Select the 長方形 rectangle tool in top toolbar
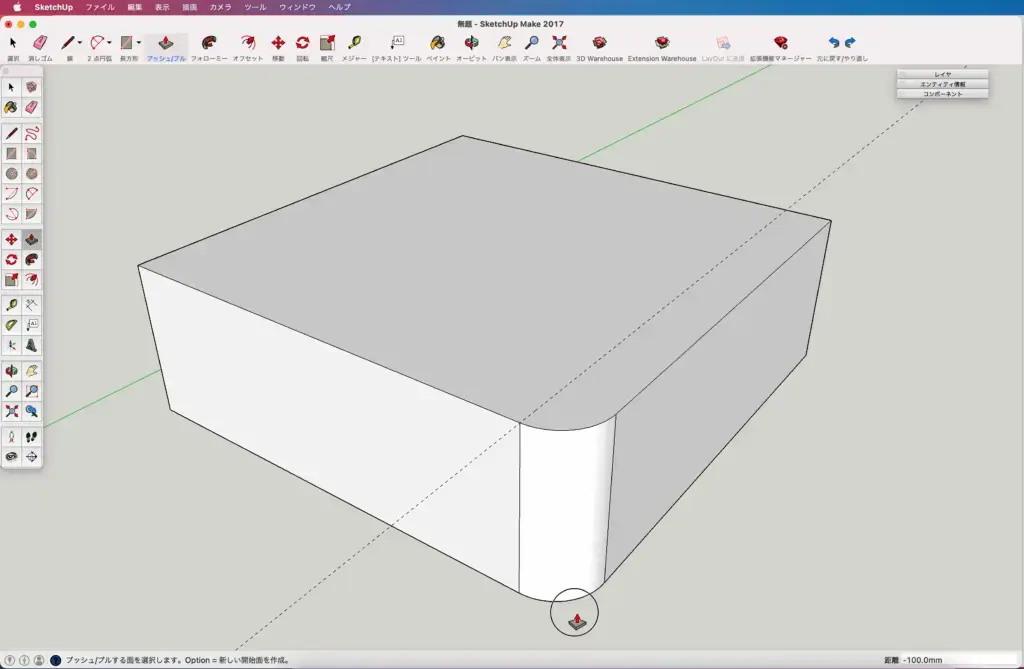The image size is (1024, 669). coord(126,43)
